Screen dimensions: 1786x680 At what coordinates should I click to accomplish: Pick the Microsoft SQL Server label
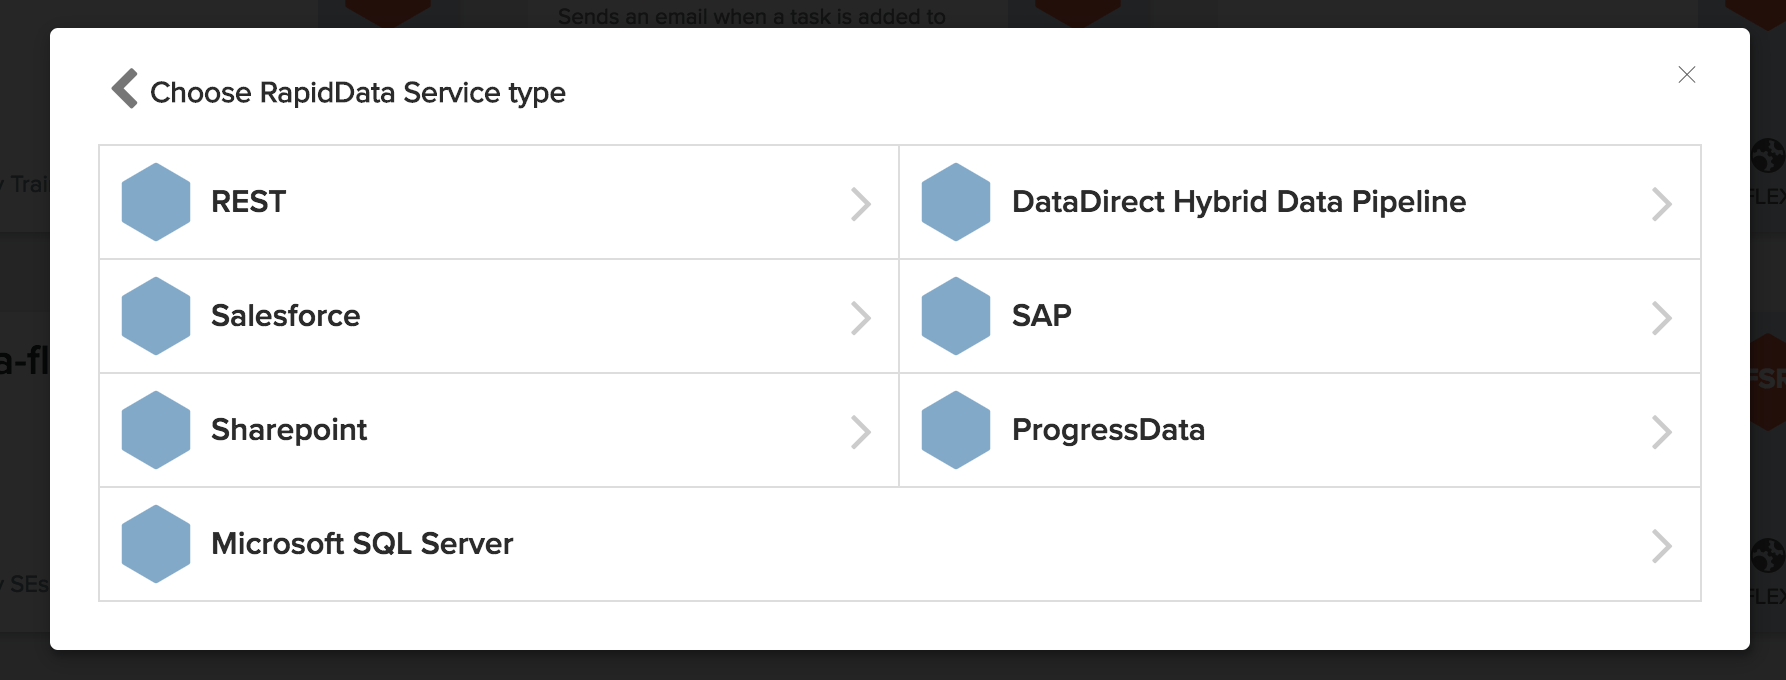(362, 544)
